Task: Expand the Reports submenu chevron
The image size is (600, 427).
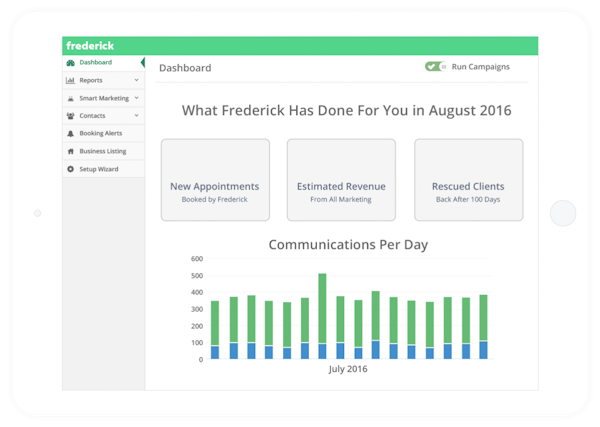Action: pos(137,80)
